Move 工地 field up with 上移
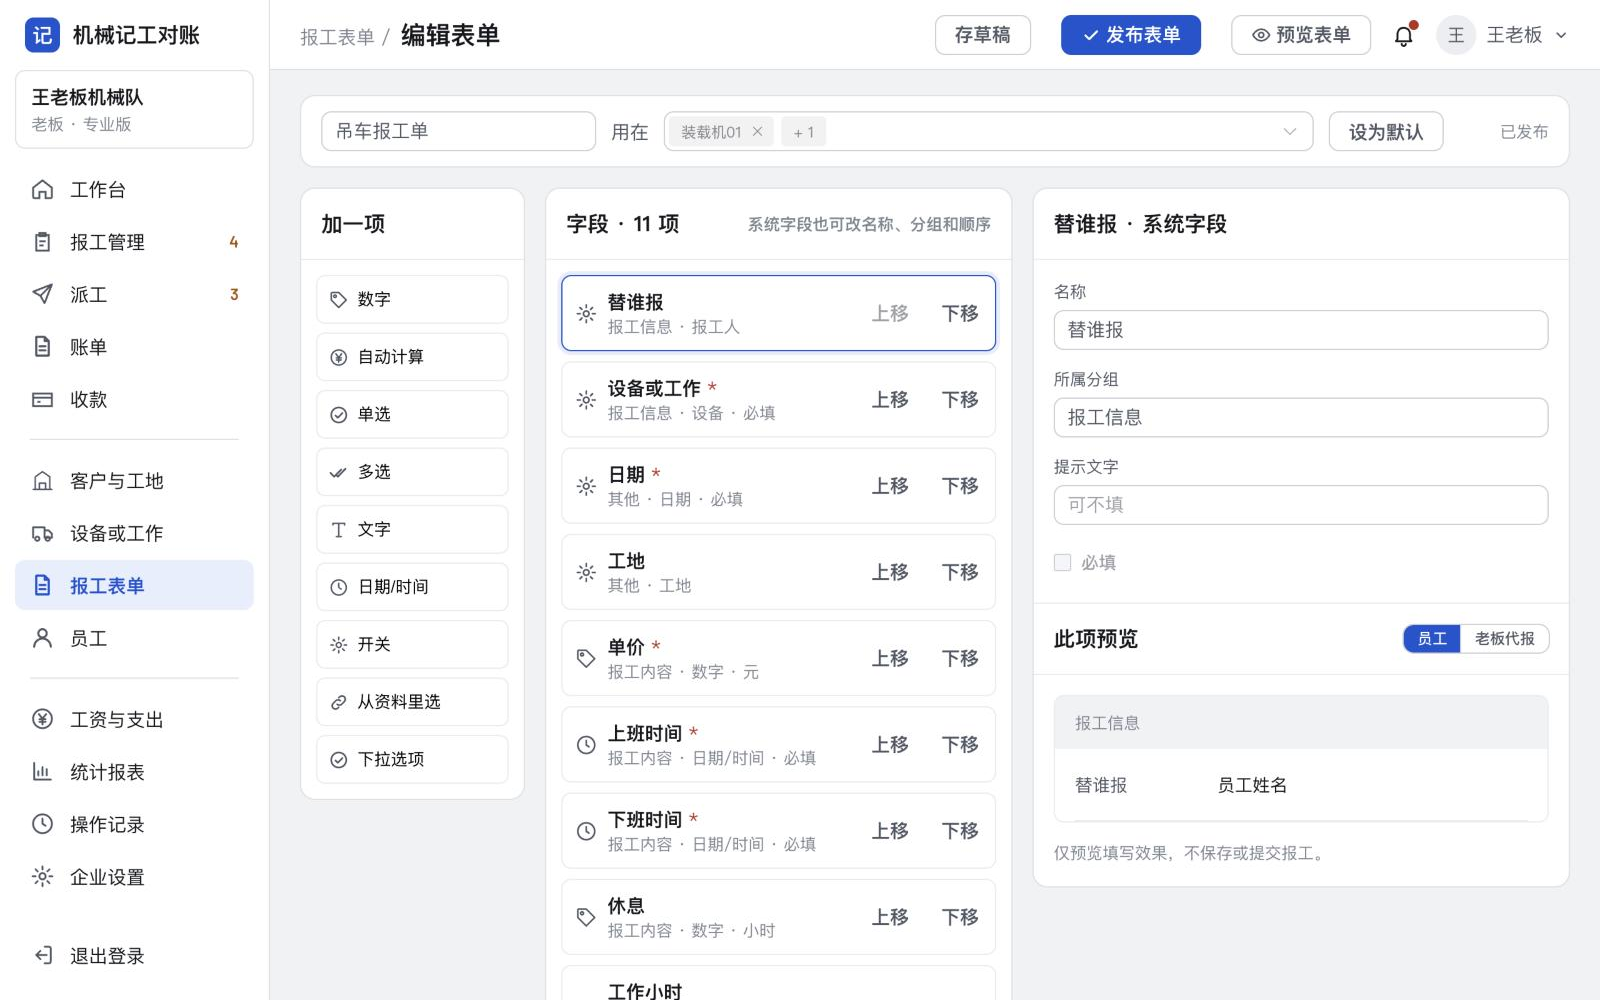1600x1000 pixels. tap(890, 572)
